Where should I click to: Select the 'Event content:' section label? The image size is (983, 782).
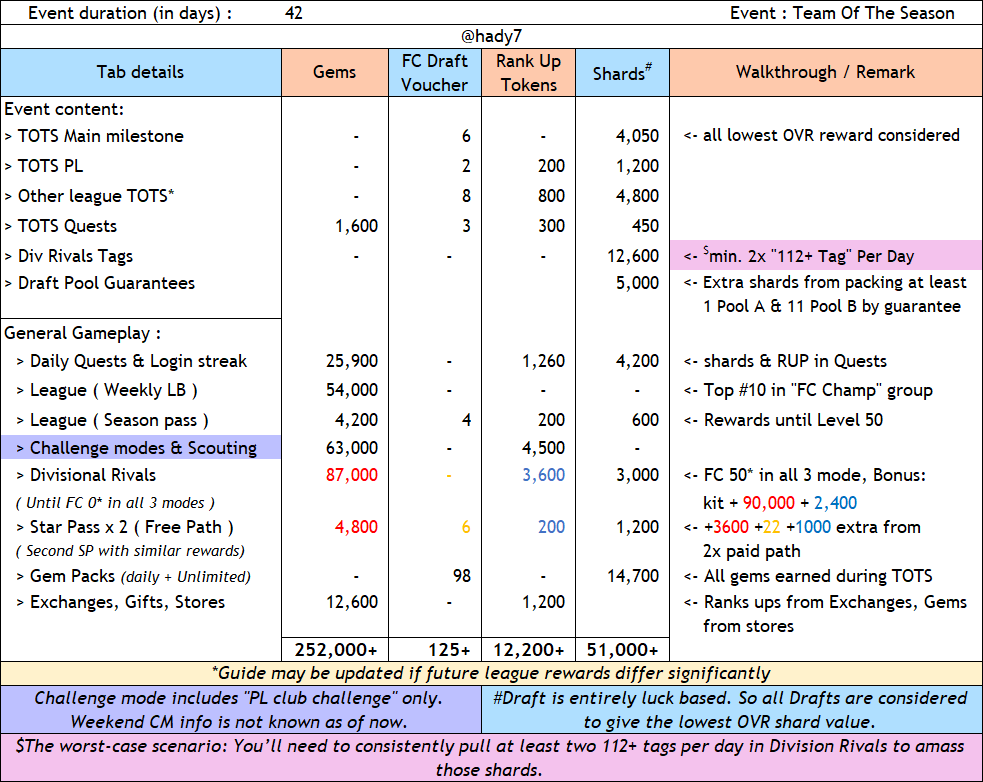click(x=64, y=109)
